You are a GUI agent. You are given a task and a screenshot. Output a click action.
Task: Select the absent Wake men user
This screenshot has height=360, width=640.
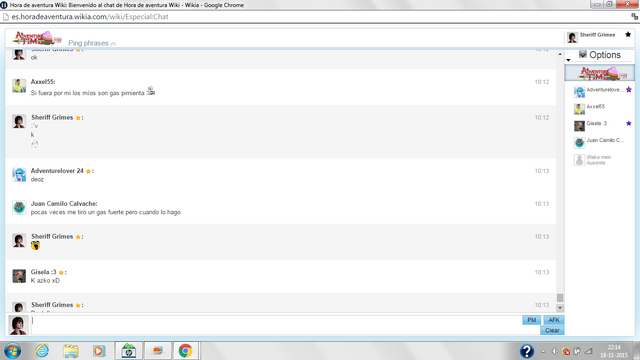(598, 160)
